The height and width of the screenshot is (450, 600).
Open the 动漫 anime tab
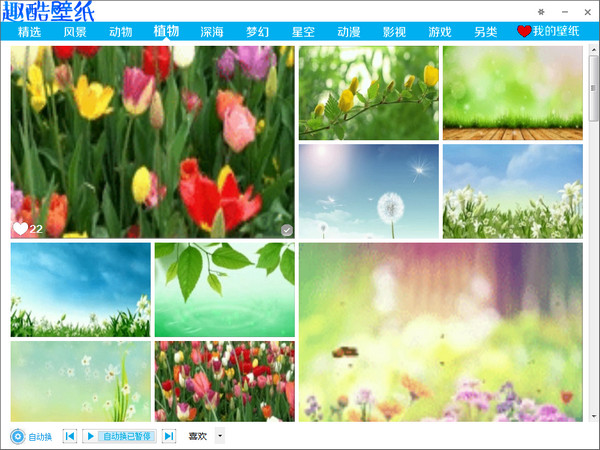(x=349, y=32)
